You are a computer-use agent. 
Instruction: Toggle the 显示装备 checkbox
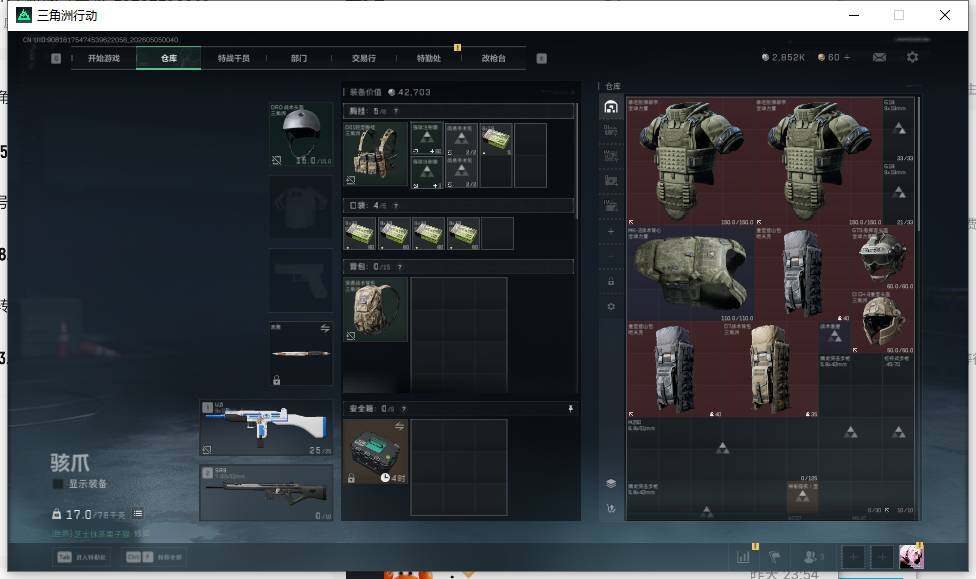57,484
